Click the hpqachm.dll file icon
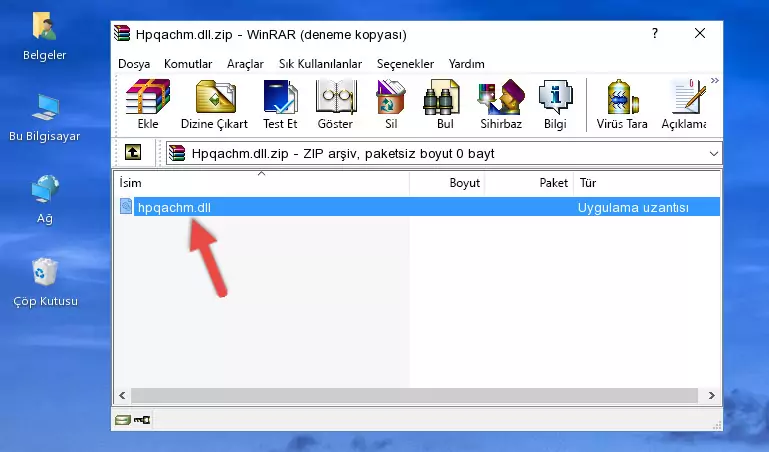 click(126, 206)
